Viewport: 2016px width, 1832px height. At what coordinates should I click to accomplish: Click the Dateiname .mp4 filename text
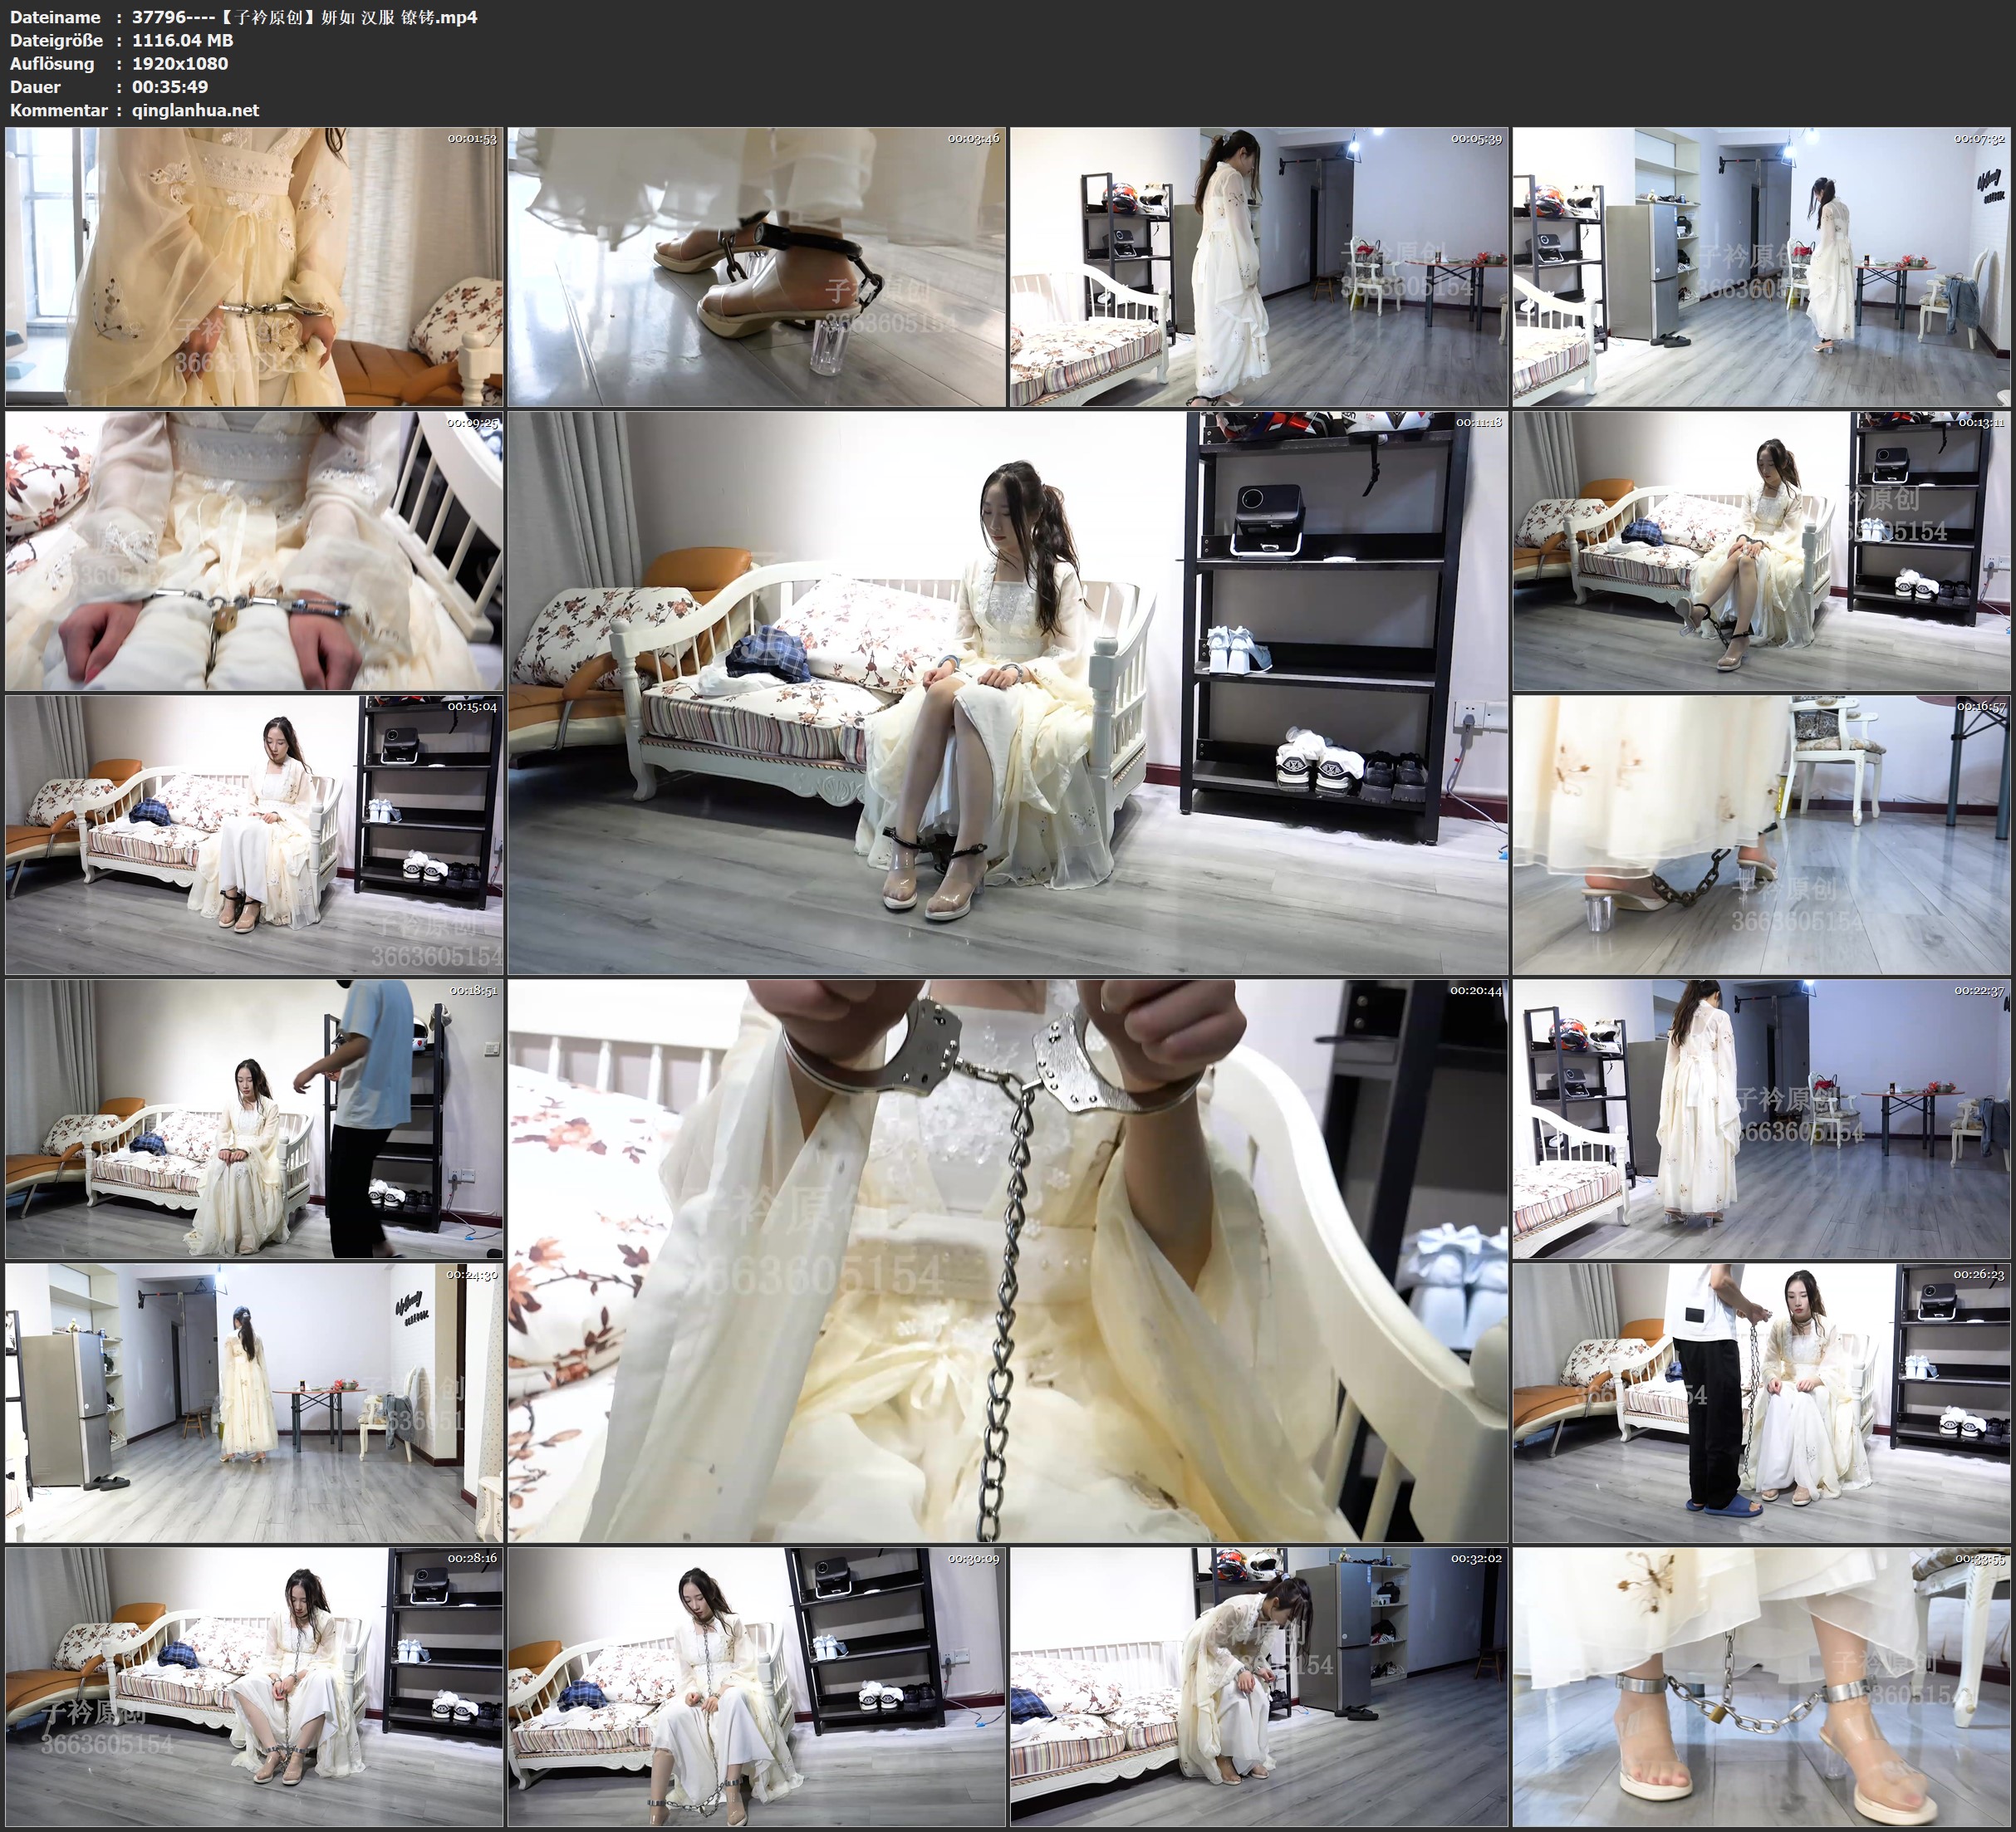pyautogui.click(x=304, y=17)
